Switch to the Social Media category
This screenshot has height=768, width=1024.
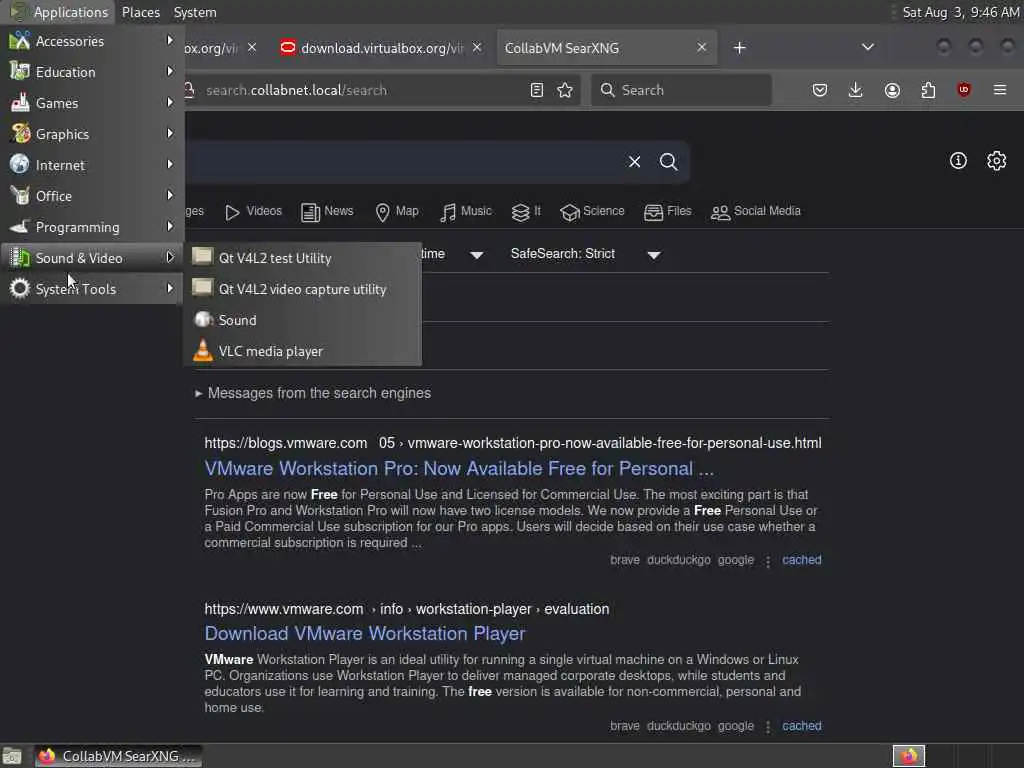[x=756, y=212]
